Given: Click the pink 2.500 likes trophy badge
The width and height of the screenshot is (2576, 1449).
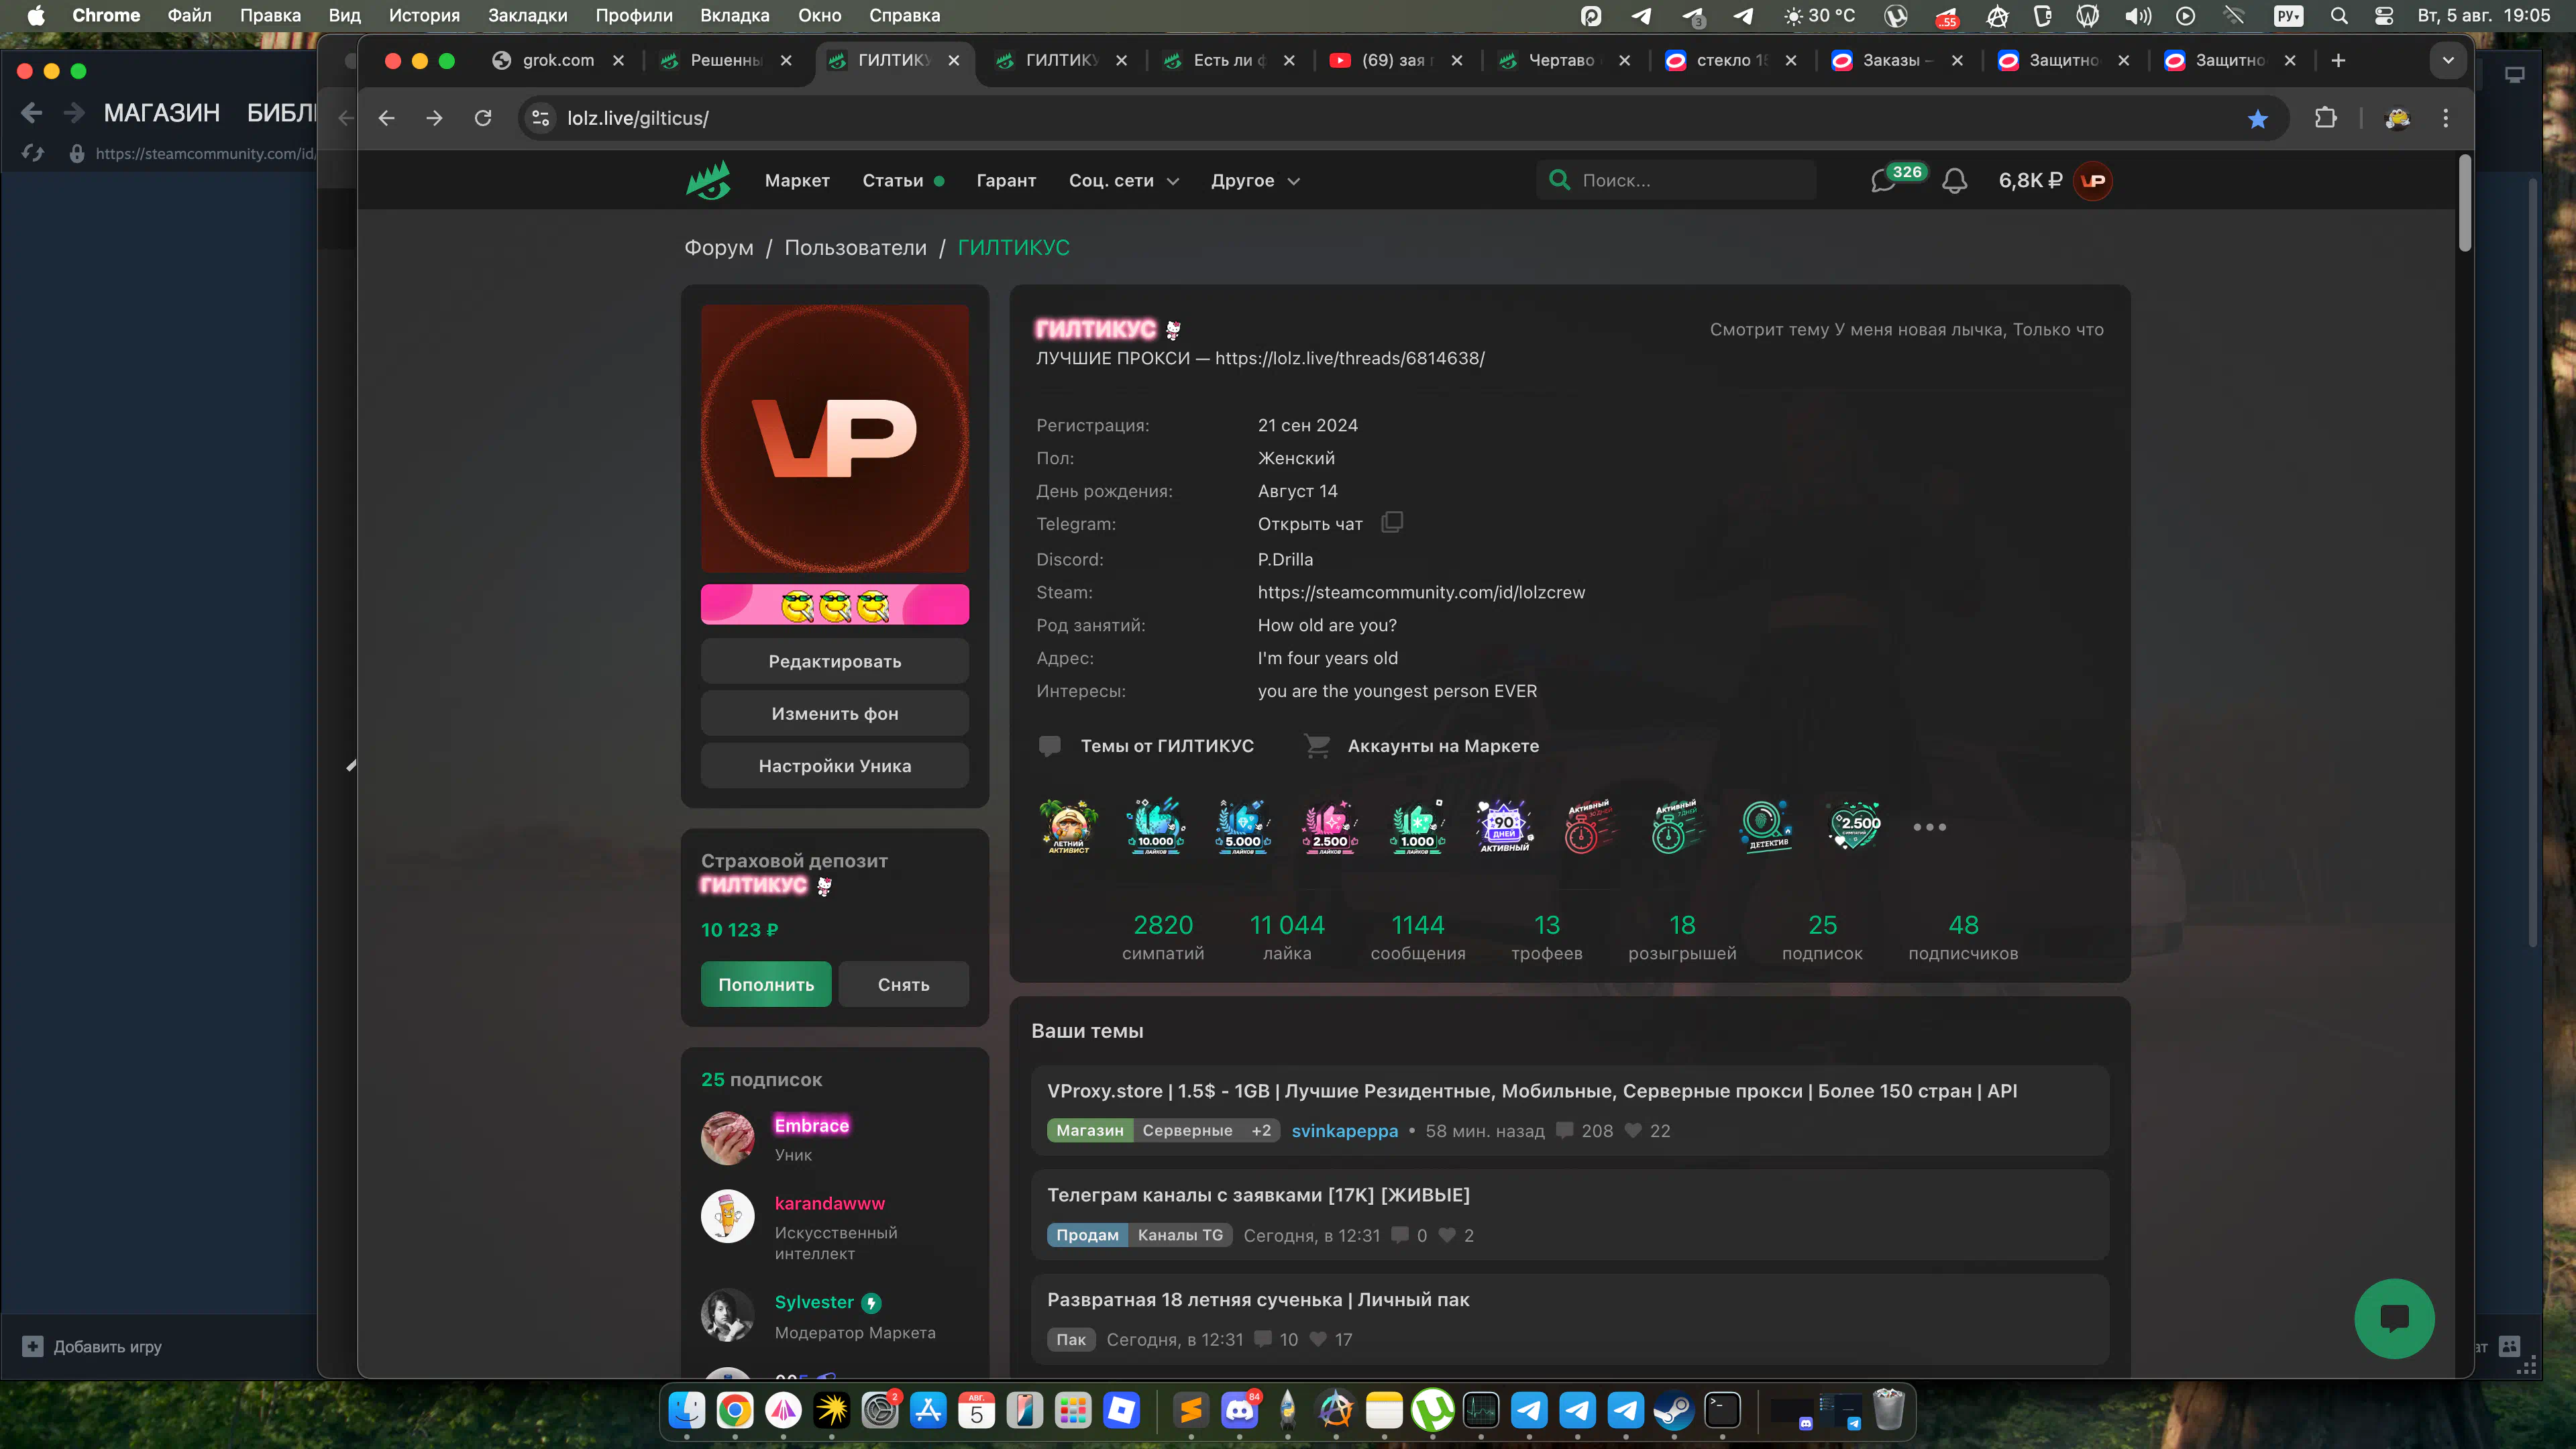Looking at the screenshot, I should (1330, 826).
